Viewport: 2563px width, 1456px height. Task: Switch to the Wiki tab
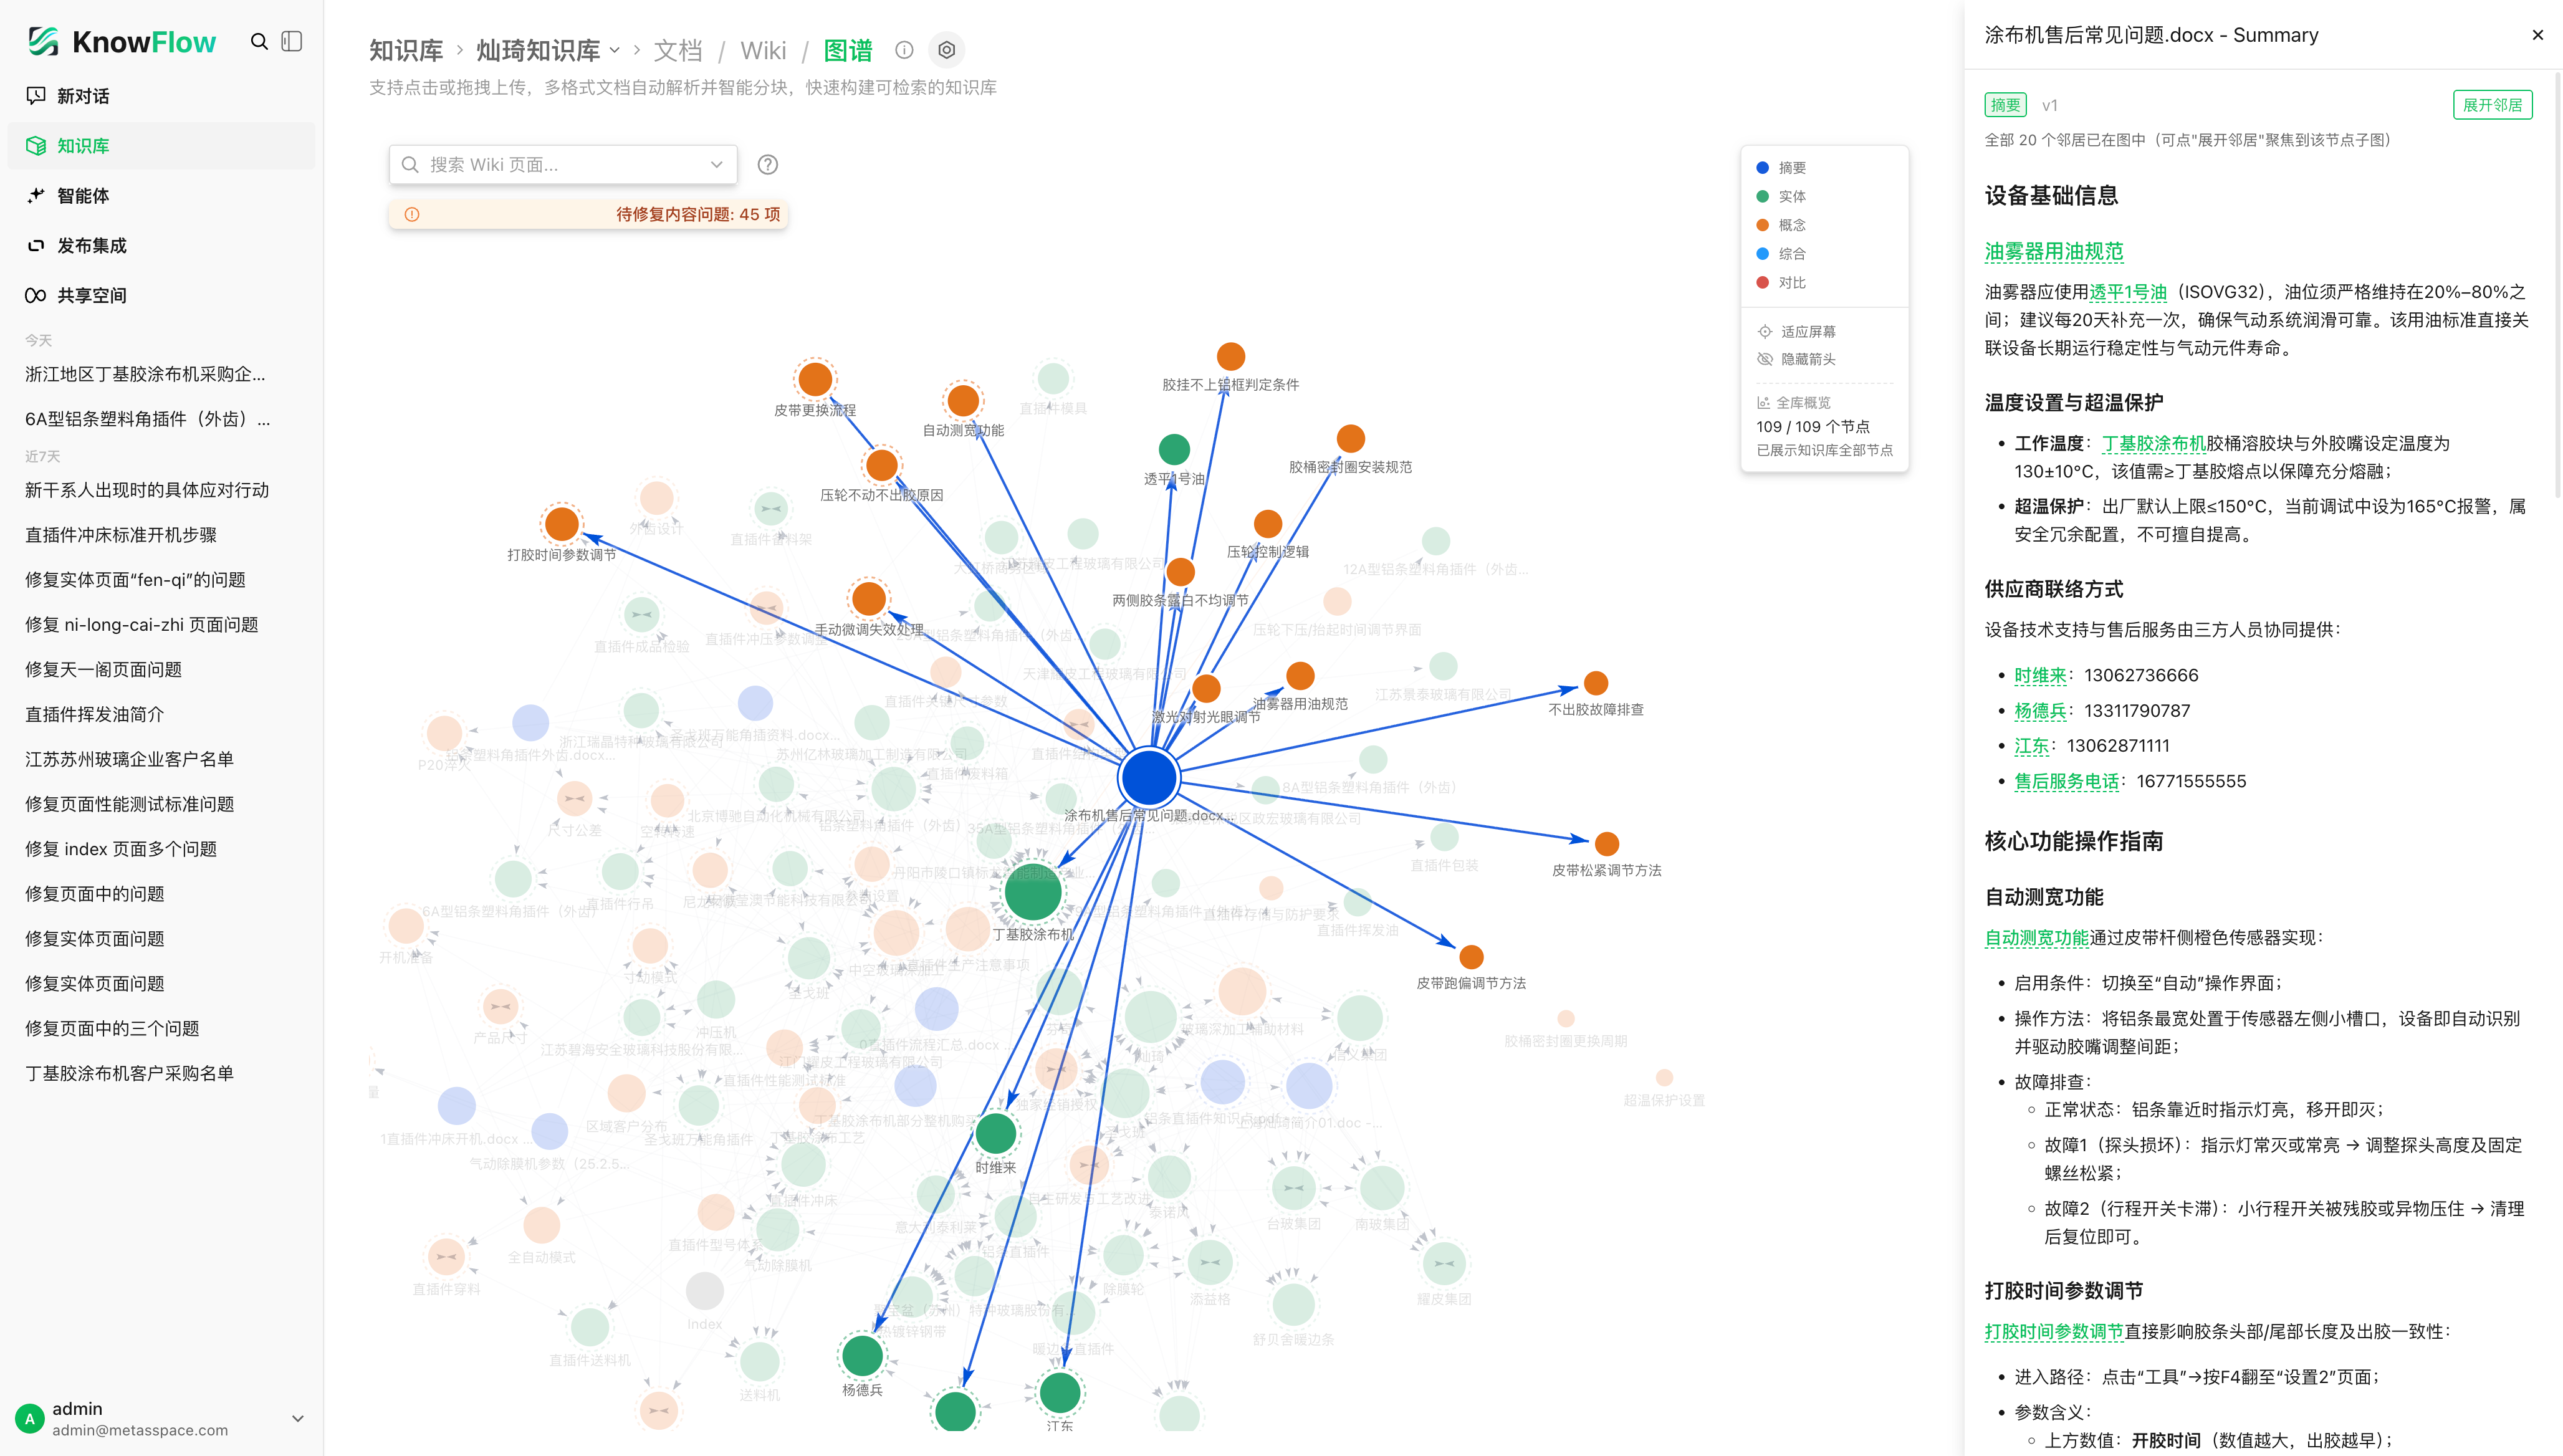(763, 50)
